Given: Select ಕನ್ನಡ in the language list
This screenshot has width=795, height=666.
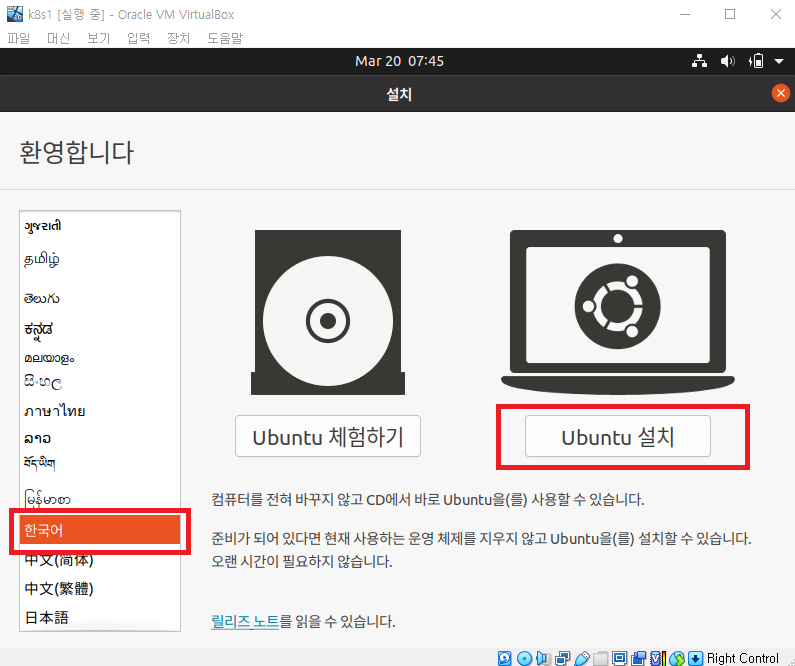Looking at the screenshot, I should tap(100, 329).
